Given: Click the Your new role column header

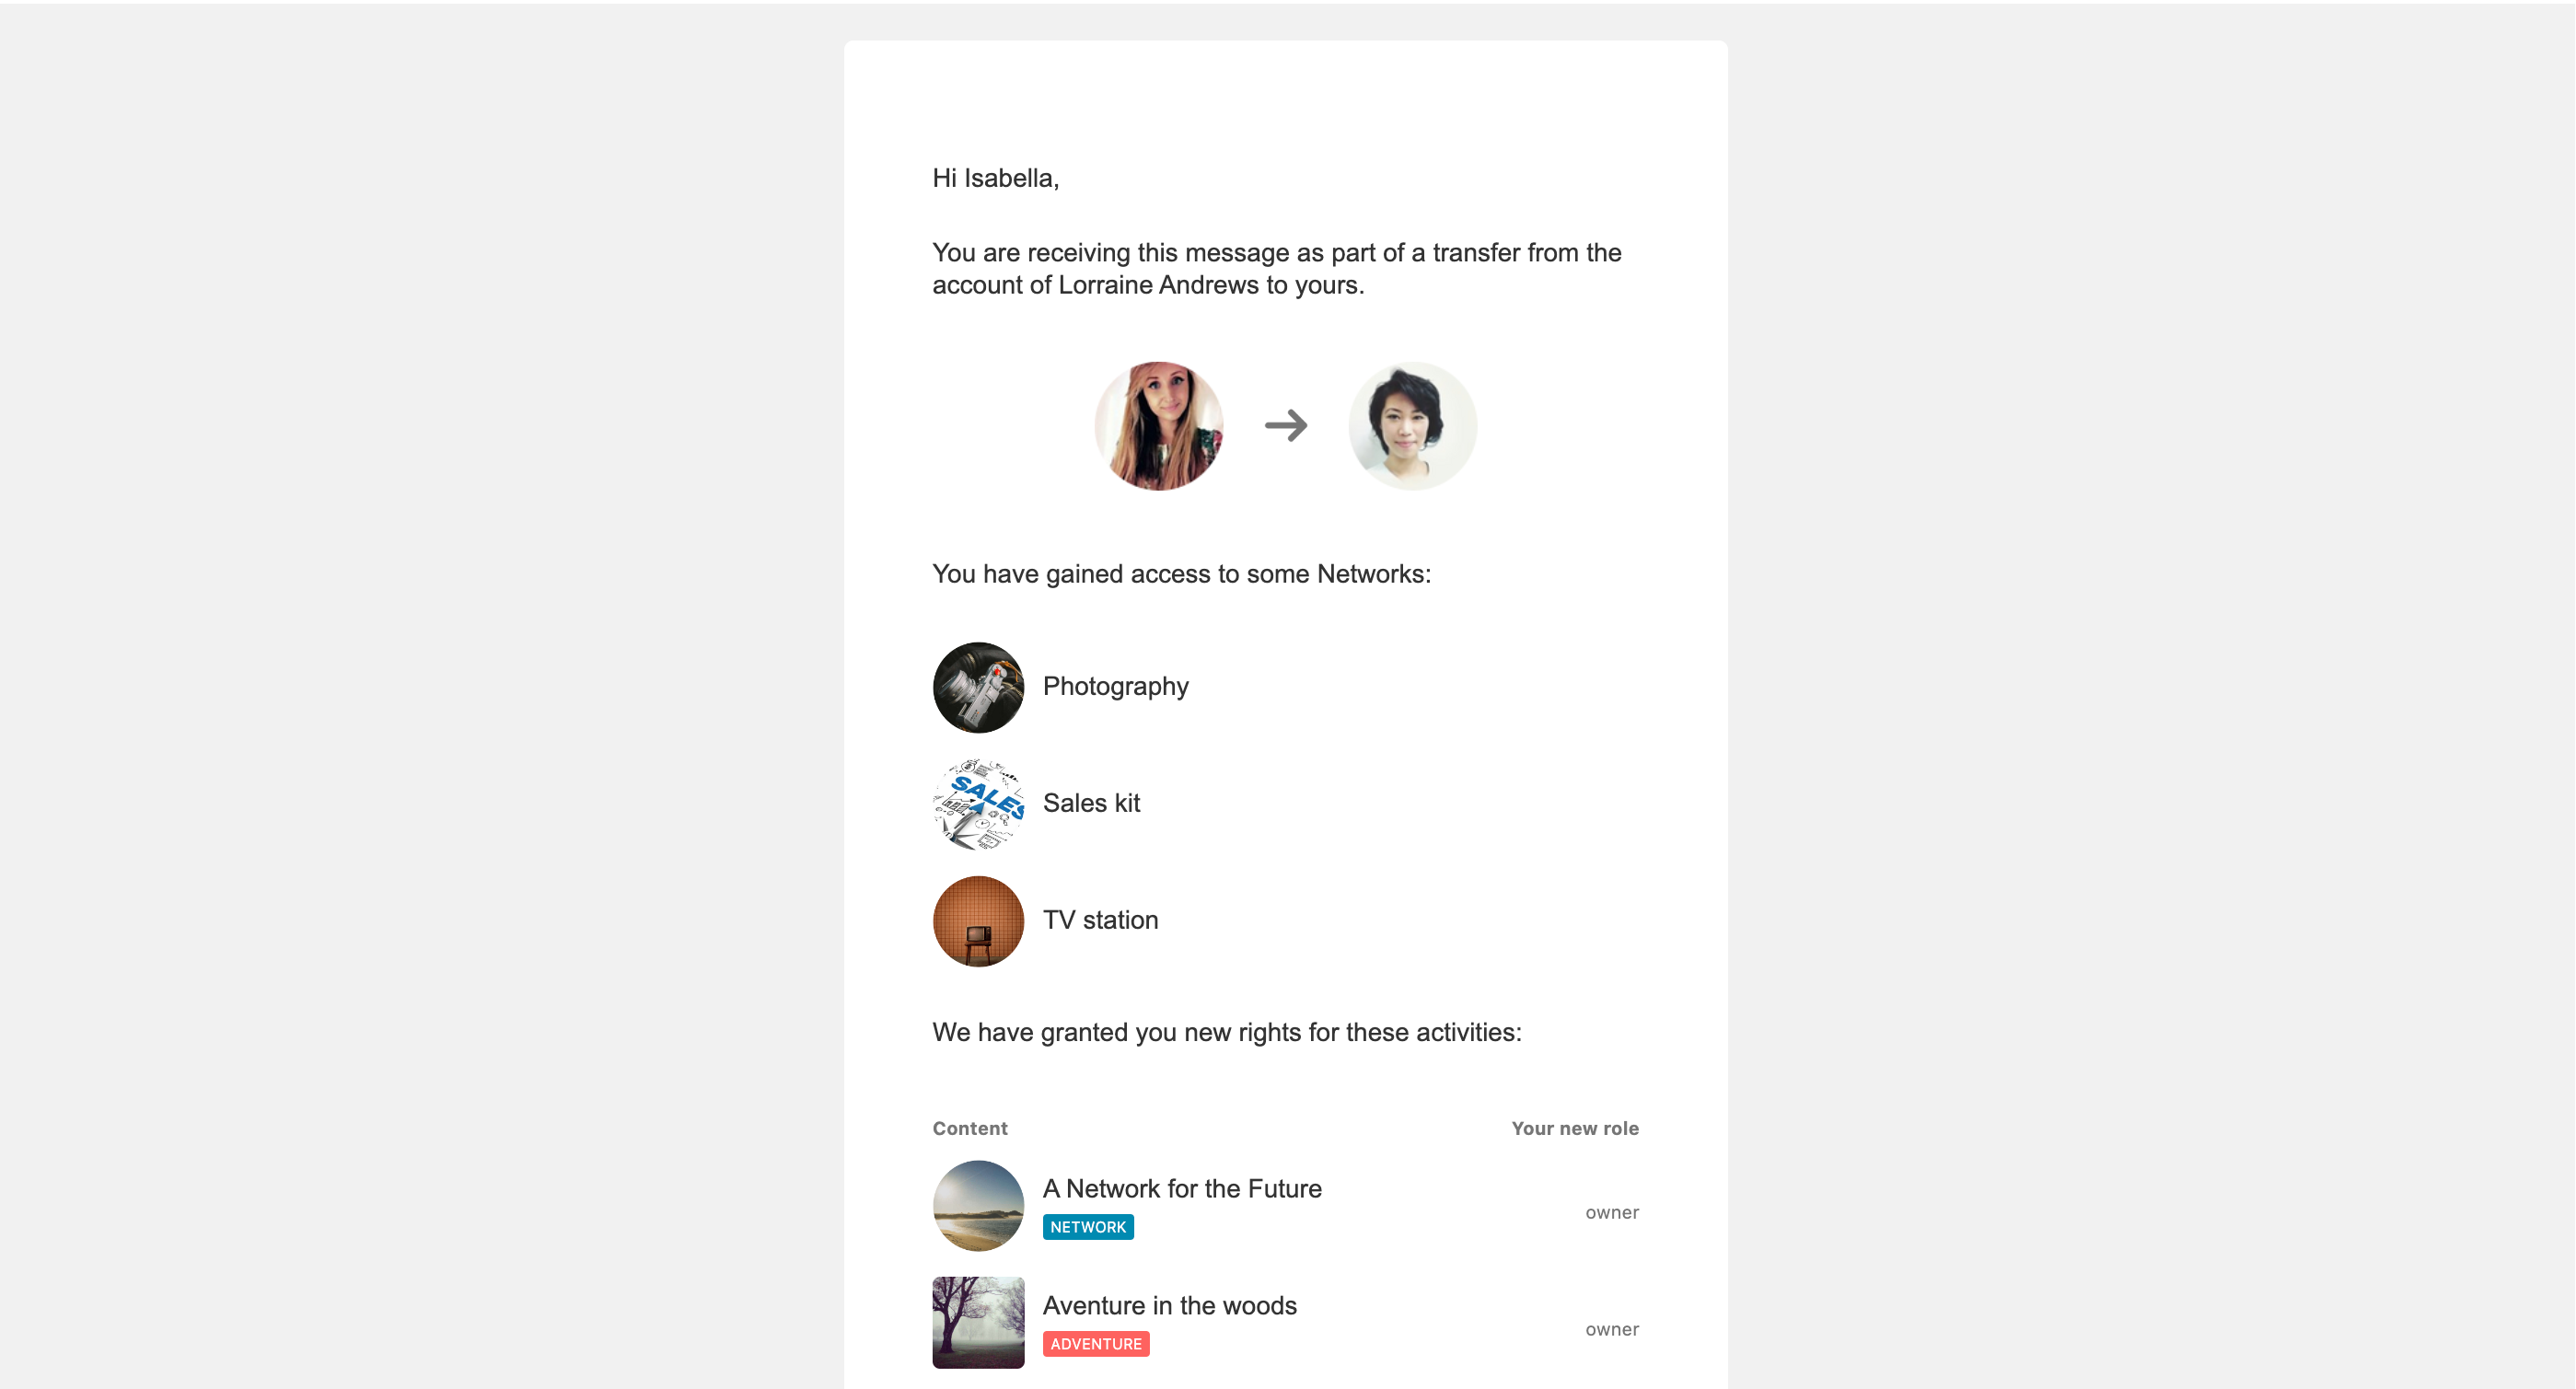Looking at the screenshot, I should point(1574,1129).
